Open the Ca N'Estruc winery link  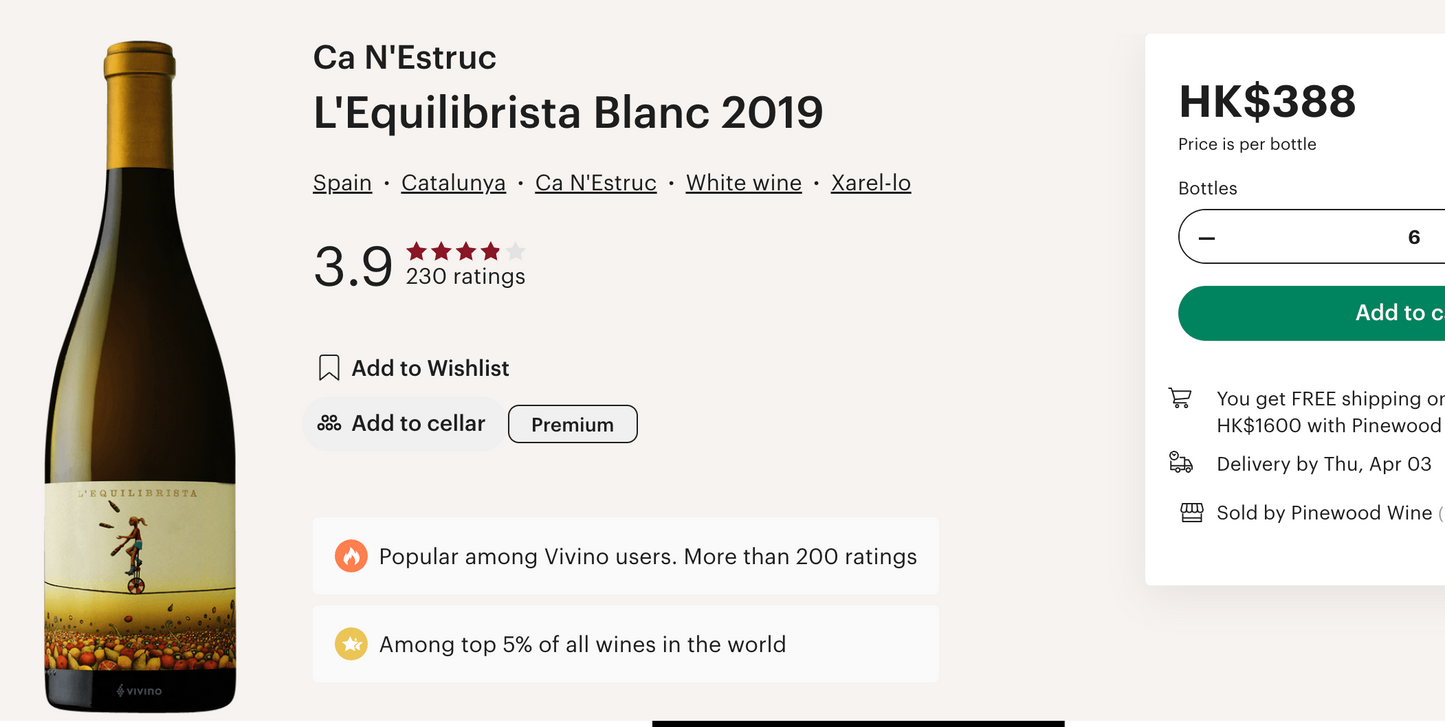click(x=596, y=183)
